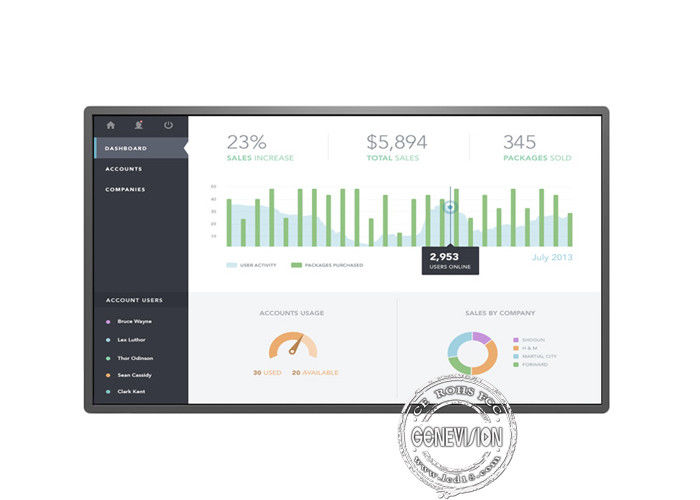This screenshot has width=700, height=500.
Task: Open the user profile icon in sidebar
Action: (x=139, y=125)
